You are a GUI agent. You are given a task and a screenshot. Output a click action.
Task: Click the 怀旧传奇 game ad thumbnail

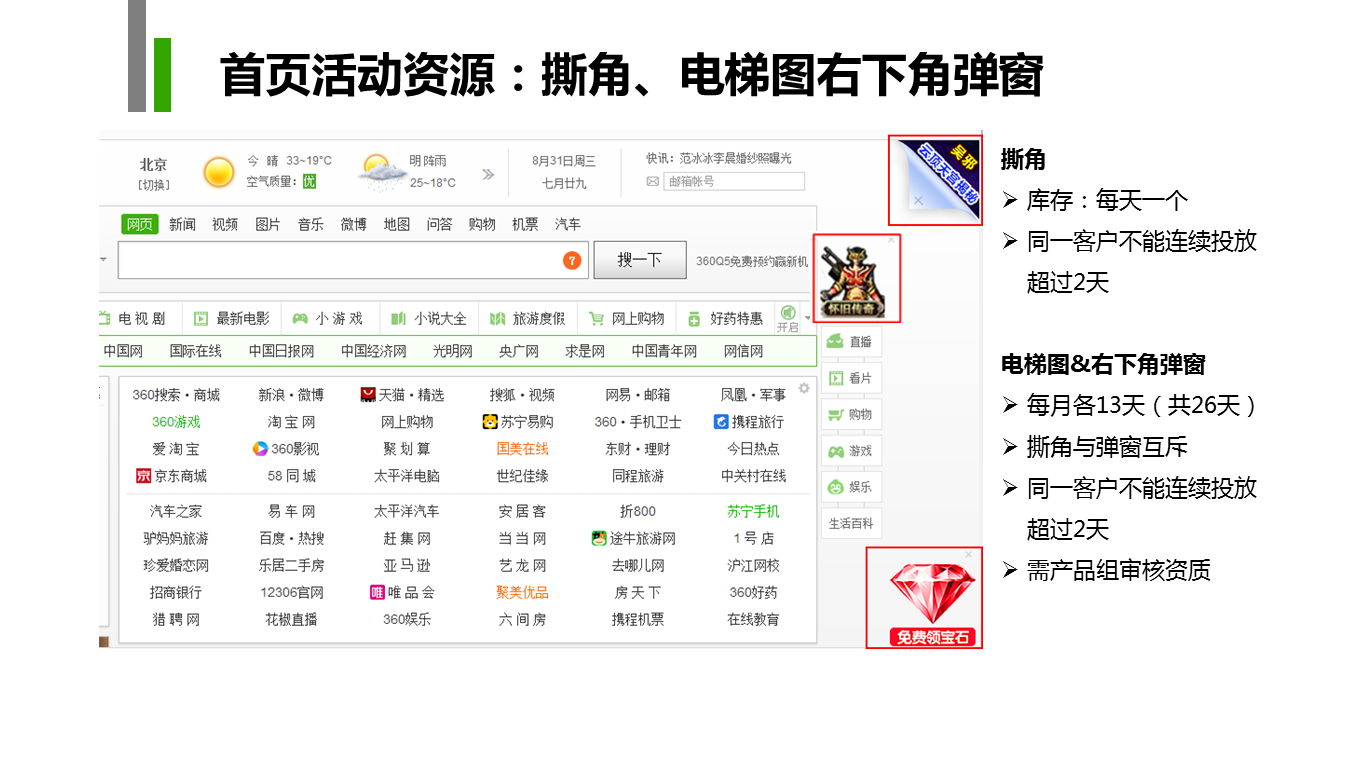pos(857,279)
